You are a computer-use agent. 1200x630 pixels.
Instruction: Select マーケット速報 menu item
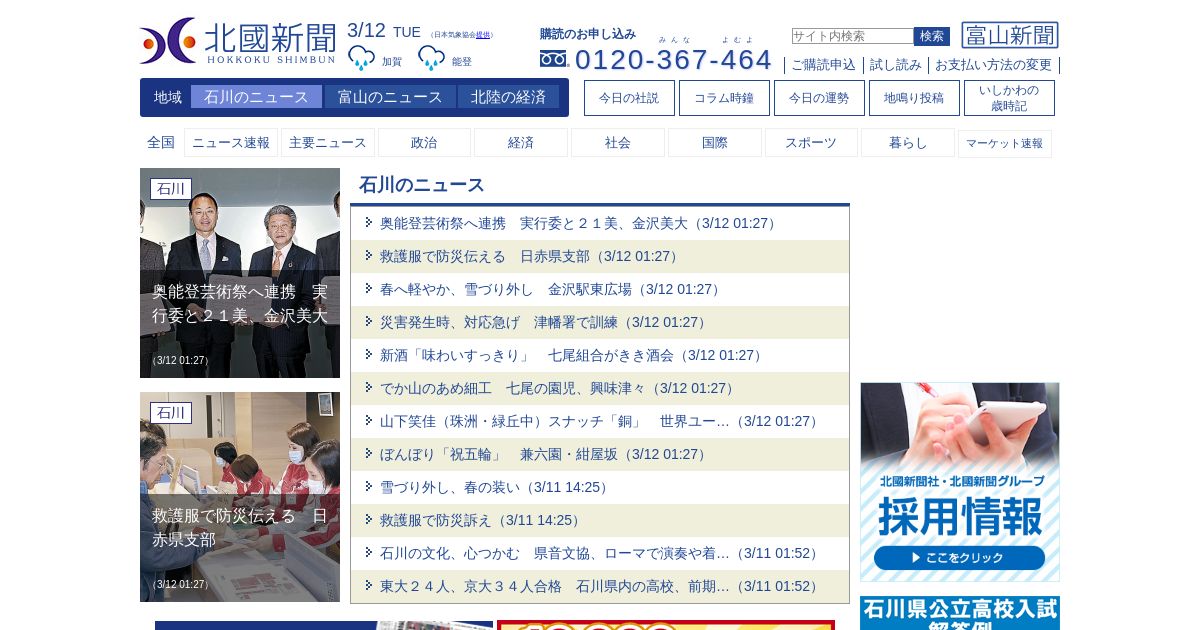pos(1005,143)
